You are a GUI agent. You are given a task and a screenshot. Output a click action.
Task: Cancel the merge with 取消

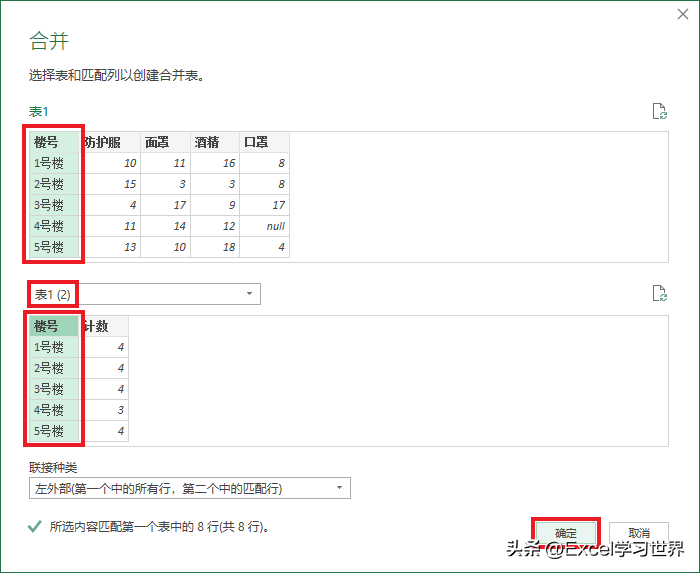pos(639,533)
